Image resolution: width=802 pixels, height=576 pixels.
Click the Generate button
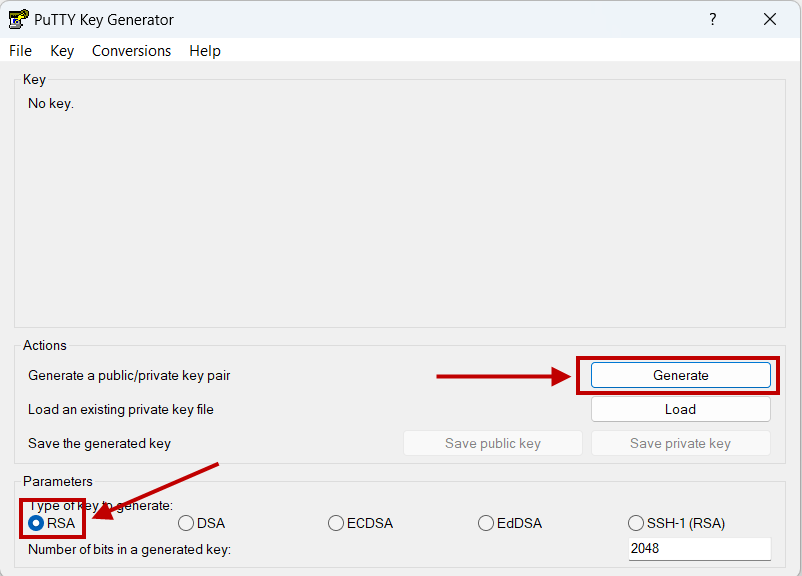681,375
